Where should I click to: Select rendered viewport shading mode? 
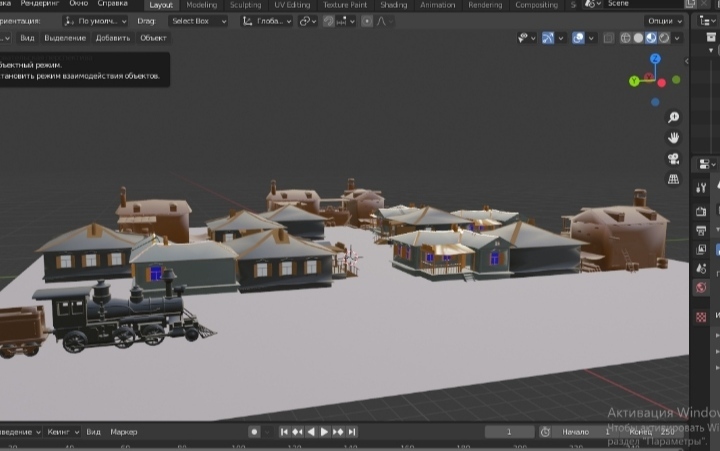pyautogui.click(x=665, y=38)
